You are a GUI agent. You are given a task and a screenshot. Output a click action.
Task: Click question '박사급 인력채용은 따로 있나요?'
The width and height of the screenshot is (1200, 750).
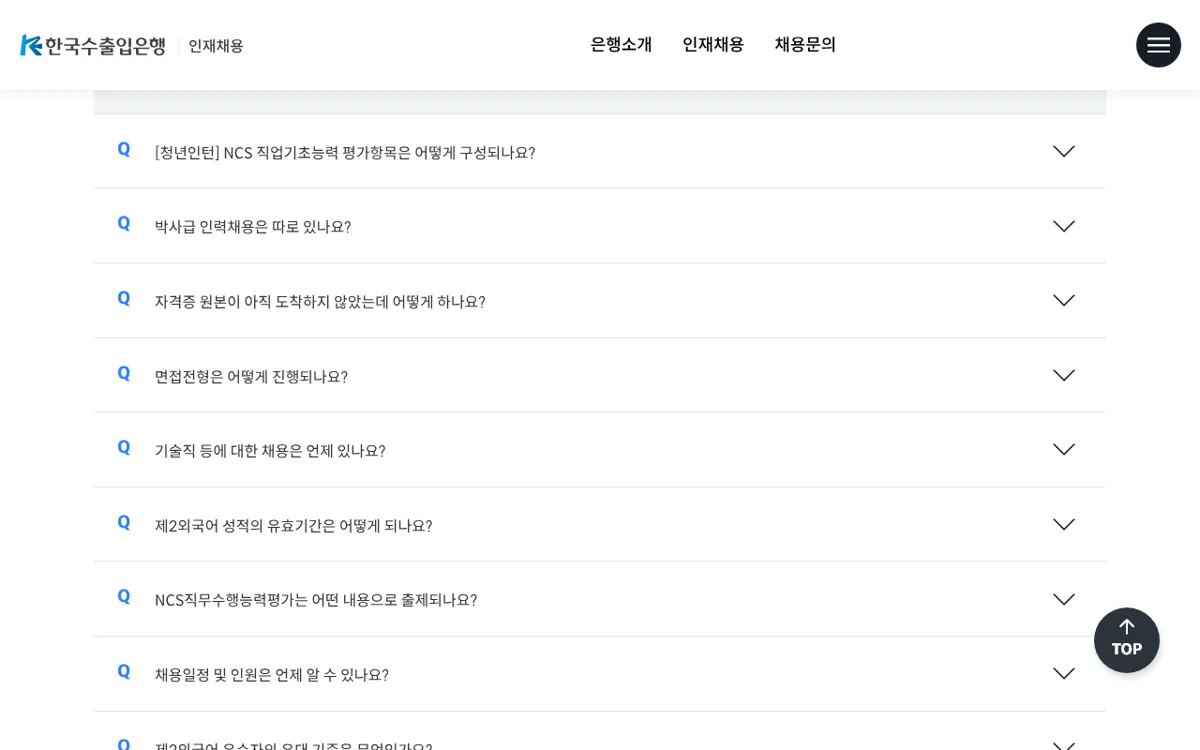coord(253,227)
